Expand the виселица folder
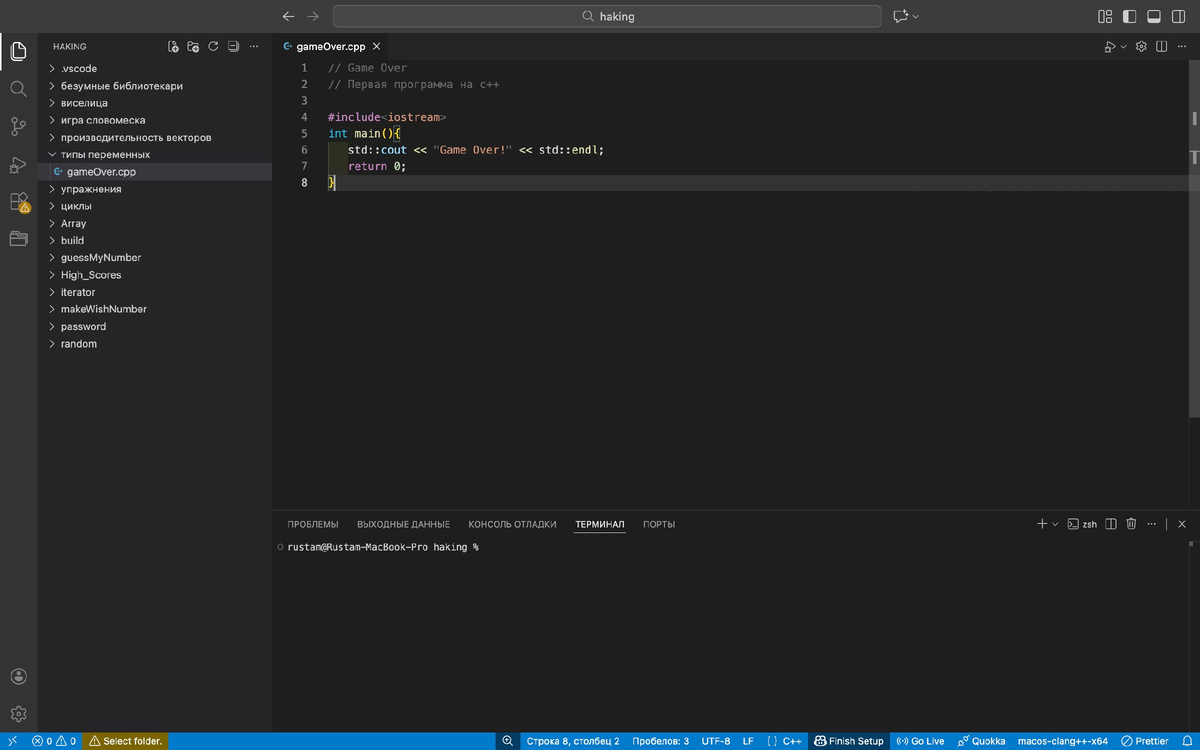 84,103
